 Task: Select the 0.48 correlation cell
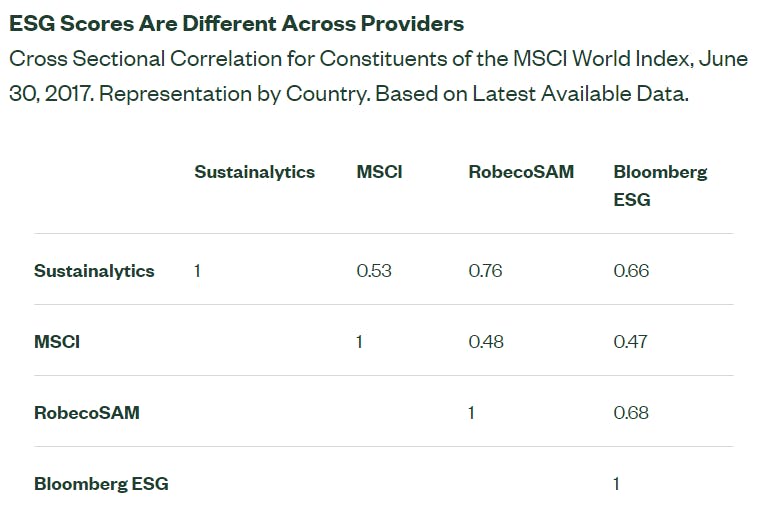(485, 342)
